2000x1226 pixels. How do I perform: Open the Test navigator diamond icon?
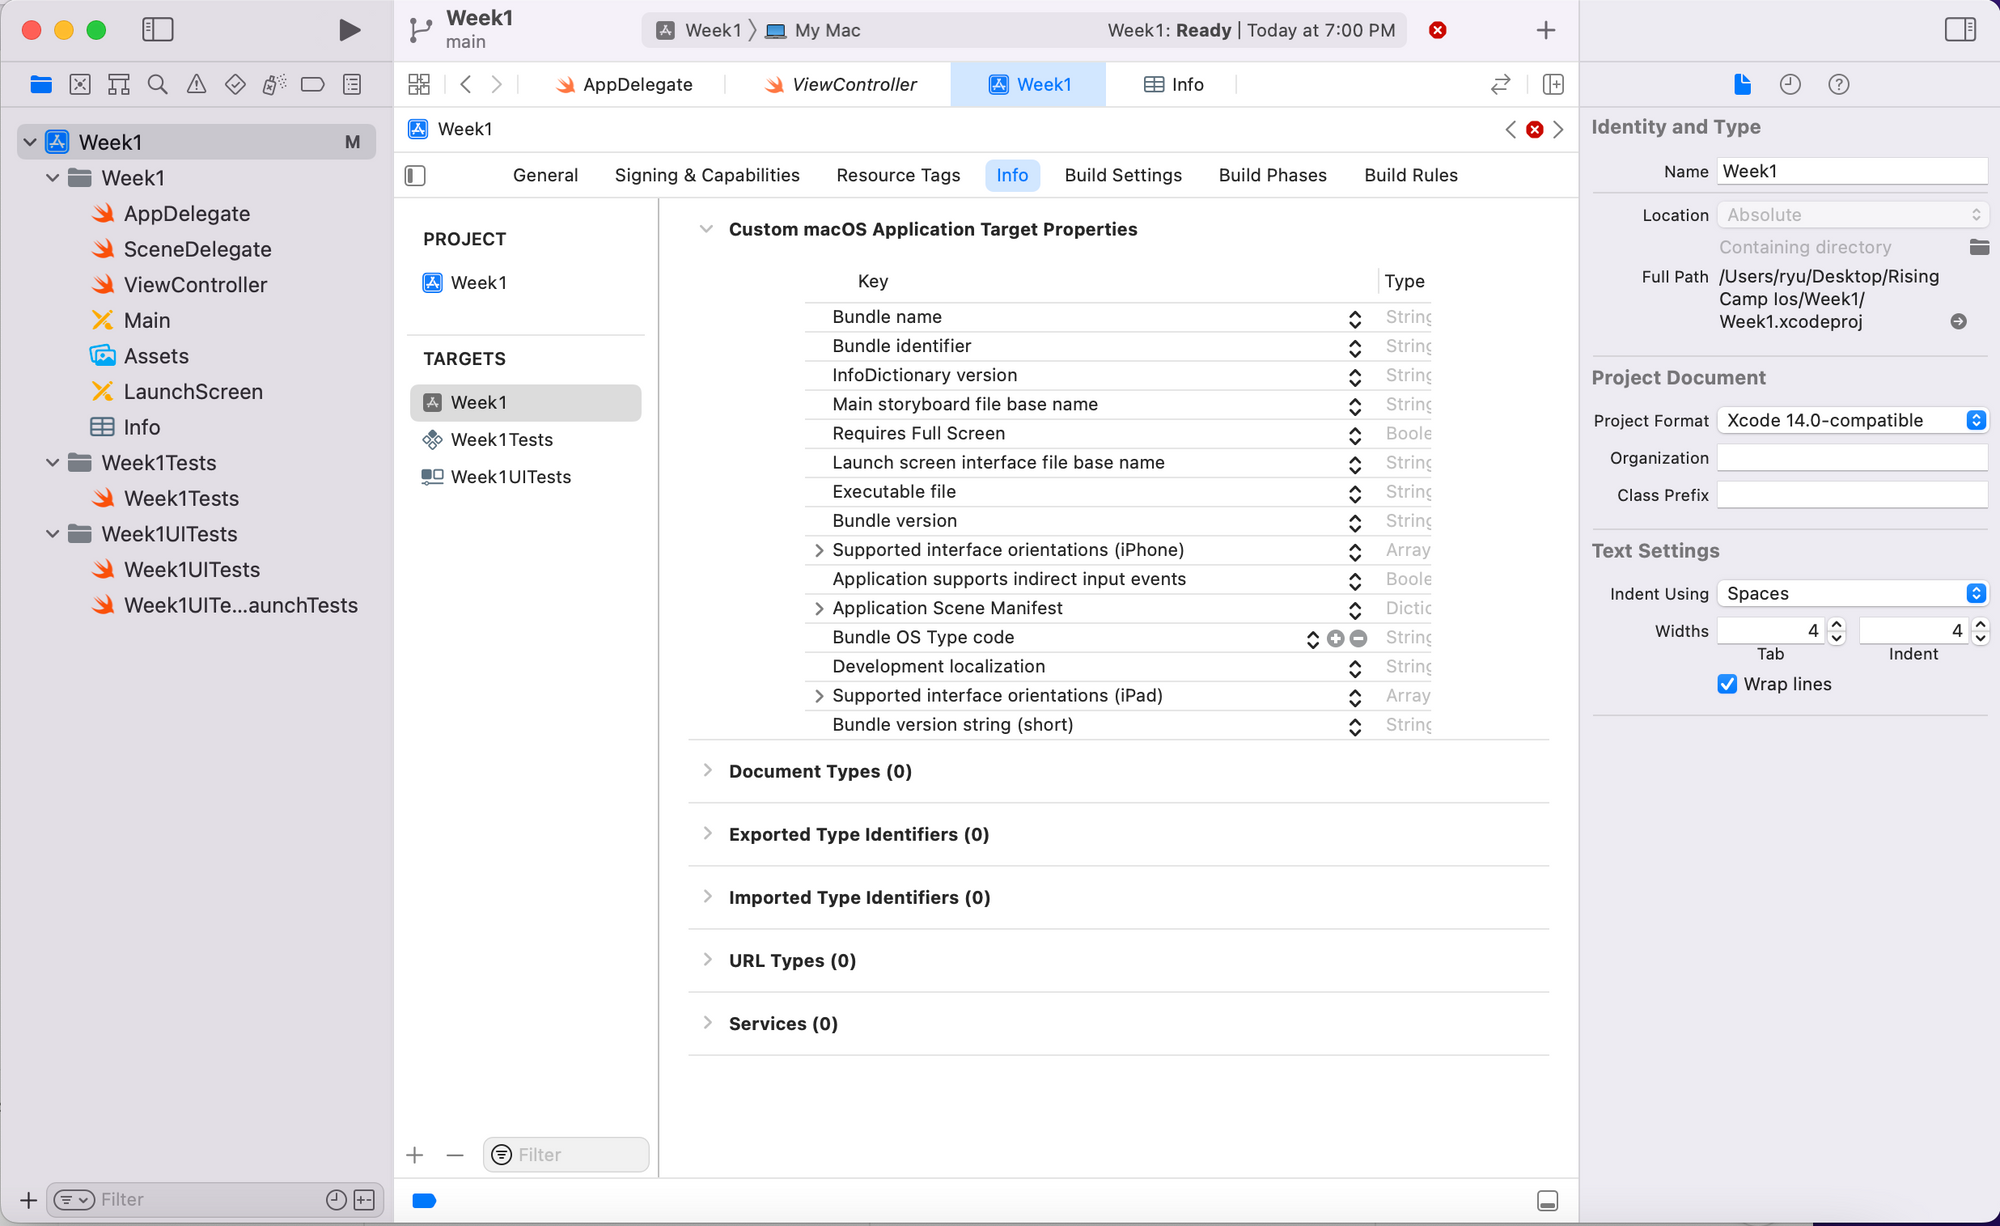[235, 84]
